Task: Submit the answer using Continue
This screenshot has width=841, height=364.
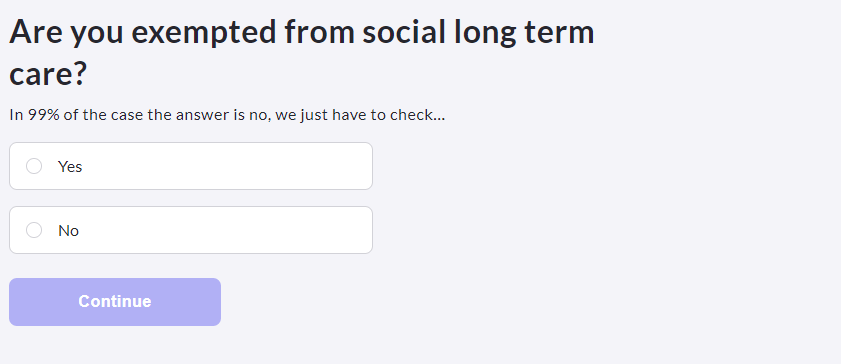Action: 115,302
